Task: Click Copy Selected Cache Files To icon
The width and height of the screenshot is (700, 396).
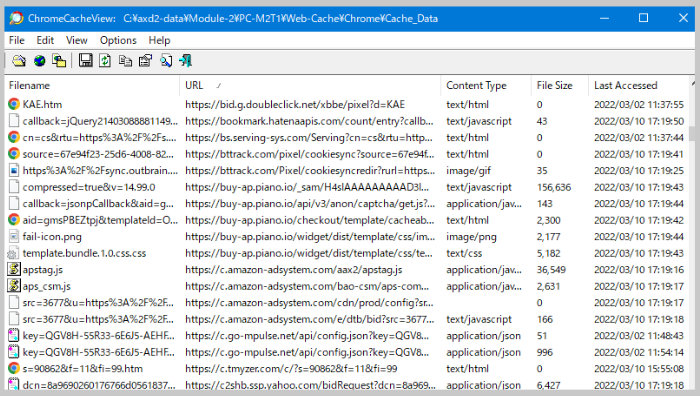Action: coord(59,61)
